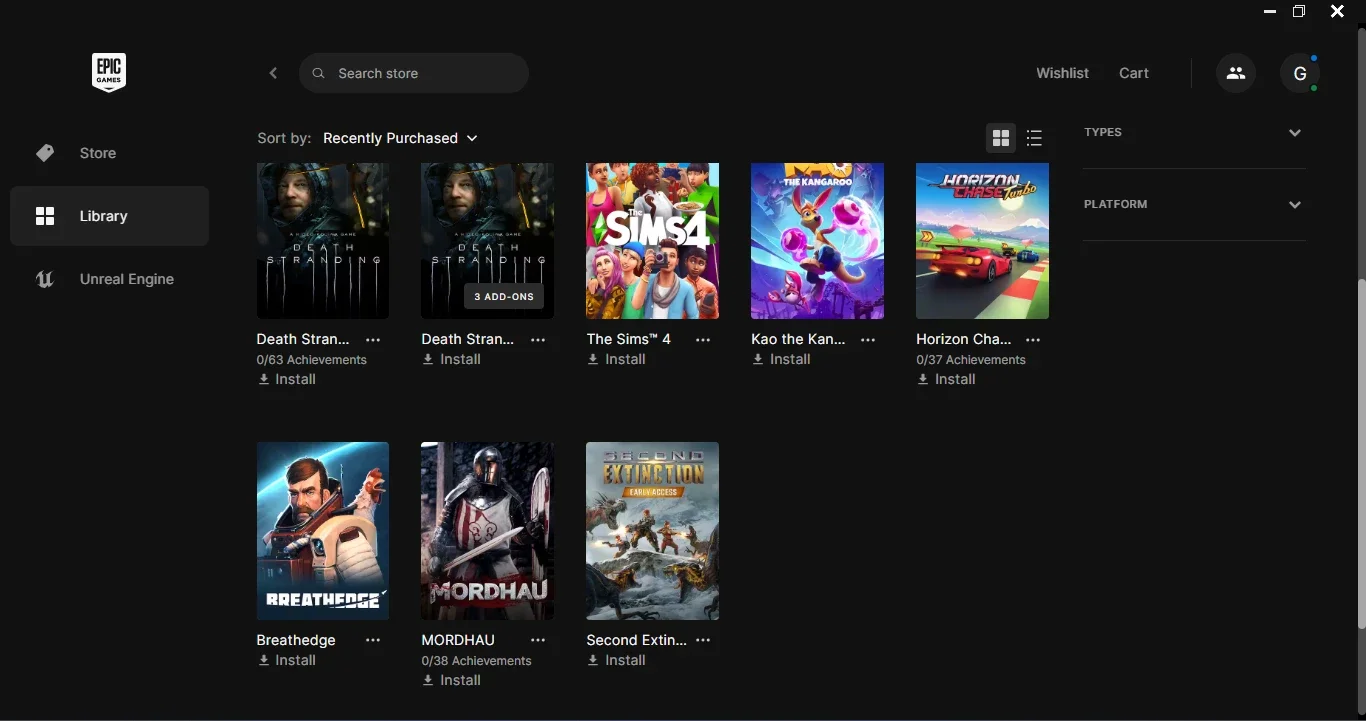Restore down the launcher window
Image resolution: width=1366 pixels, height=721 pixels.
(x=1299, y=12)
